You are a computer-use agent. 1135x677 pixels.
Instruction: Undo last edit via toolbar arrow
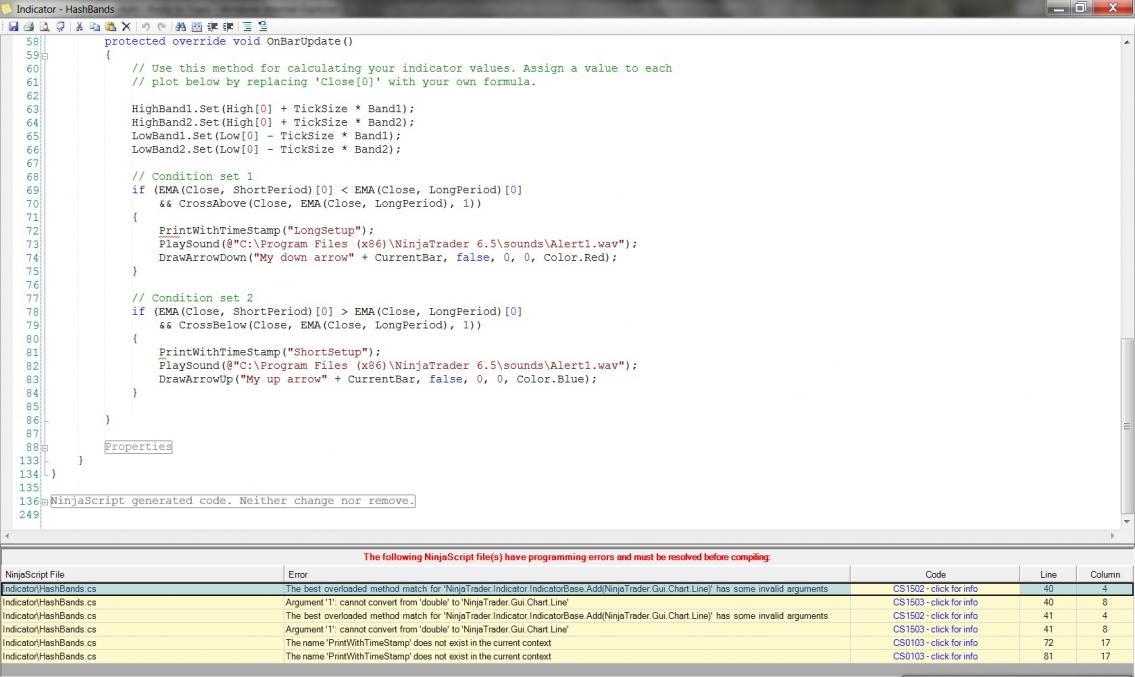tap(145, 26)
